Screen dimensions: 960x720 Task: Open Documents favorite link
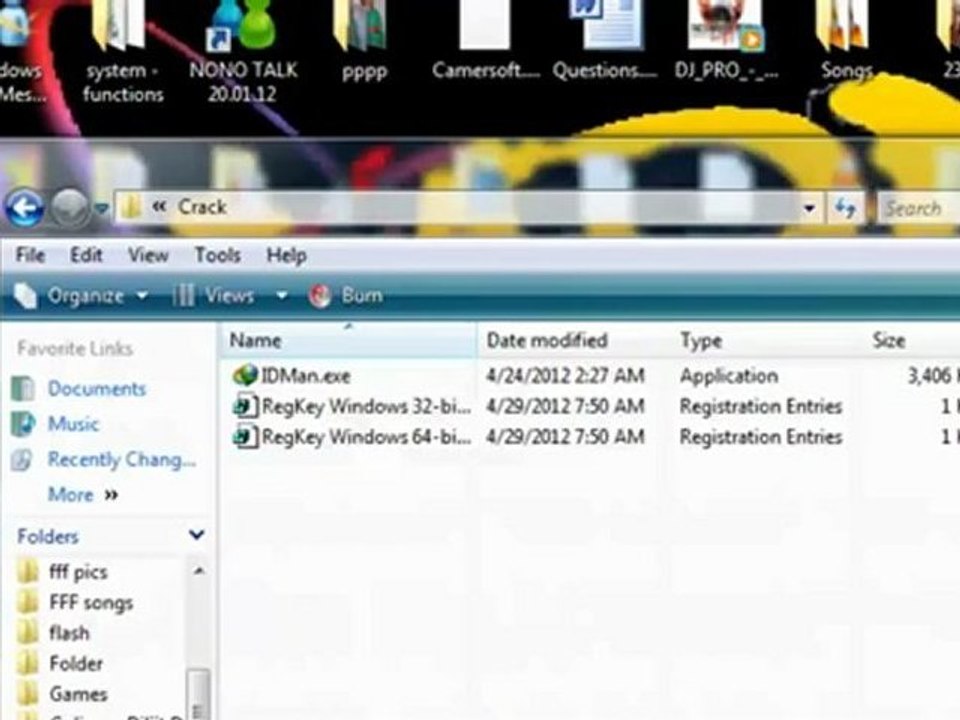pos(97,389)
